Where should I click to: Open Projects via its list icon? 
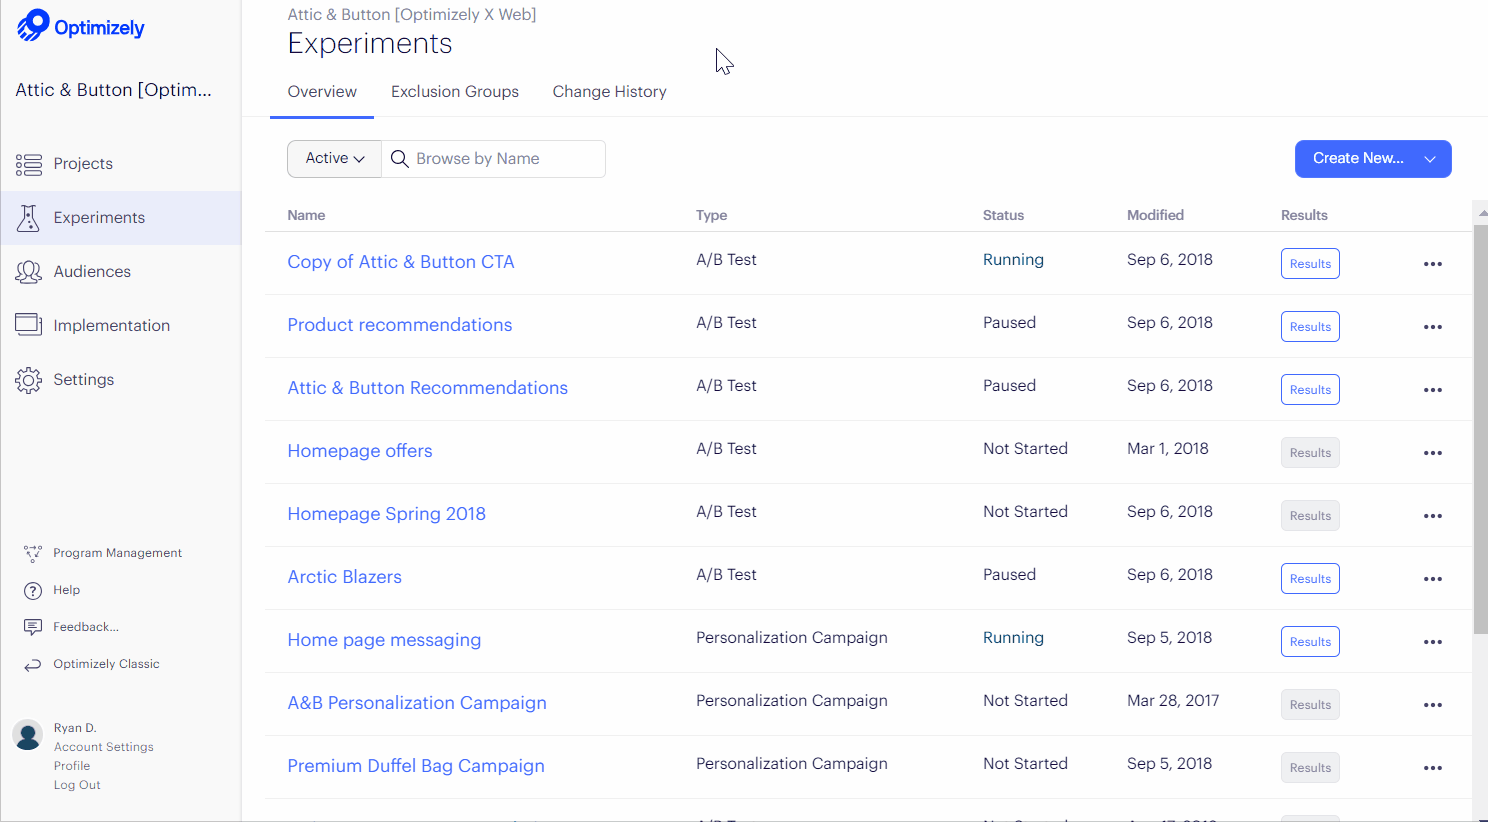pyautogui.click(x=29, y=164)
